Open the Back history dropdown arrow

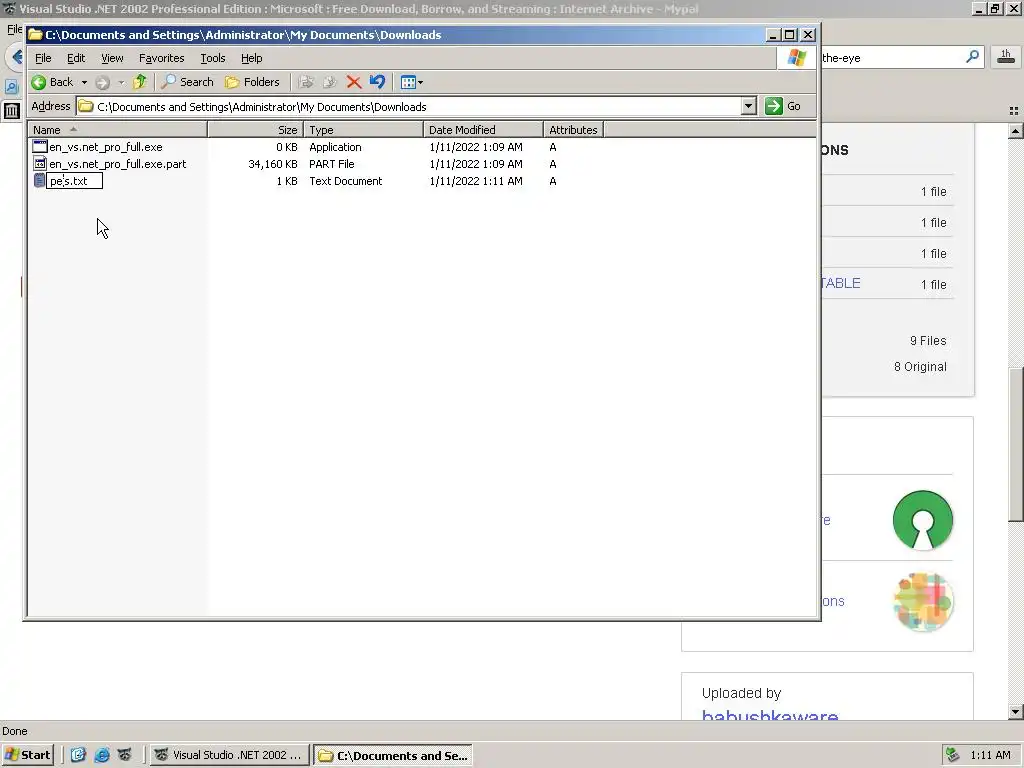point(84,82)
